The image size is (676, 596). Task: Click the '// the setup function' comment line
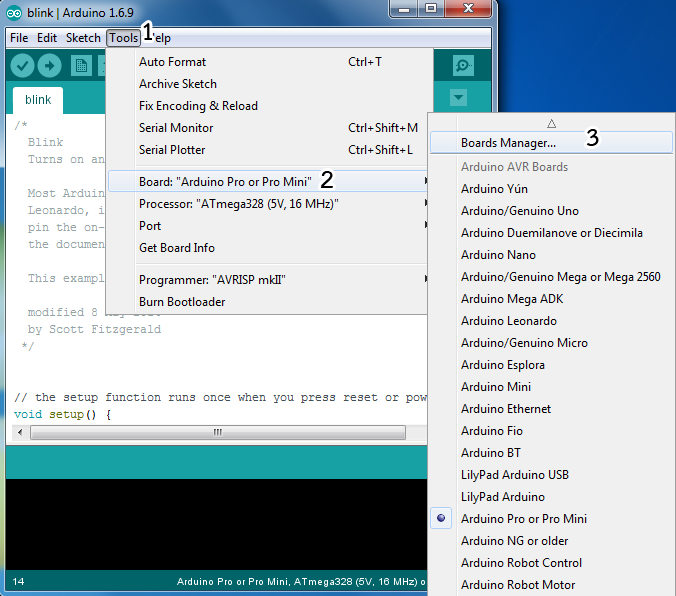[220, 397]
